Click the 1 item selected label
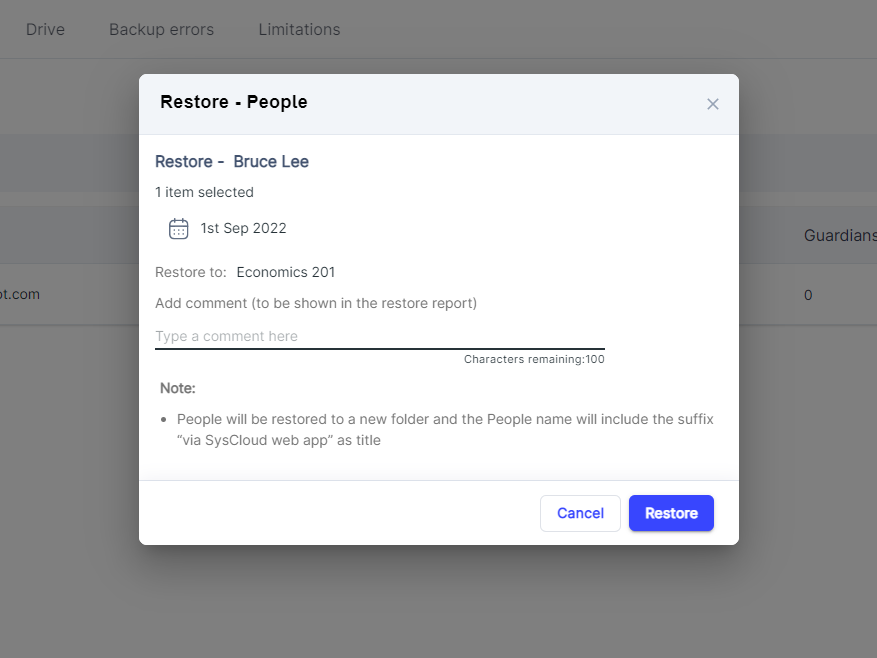Image resolution: width=877 pixels, height=658 pixels. coord(204,192)
